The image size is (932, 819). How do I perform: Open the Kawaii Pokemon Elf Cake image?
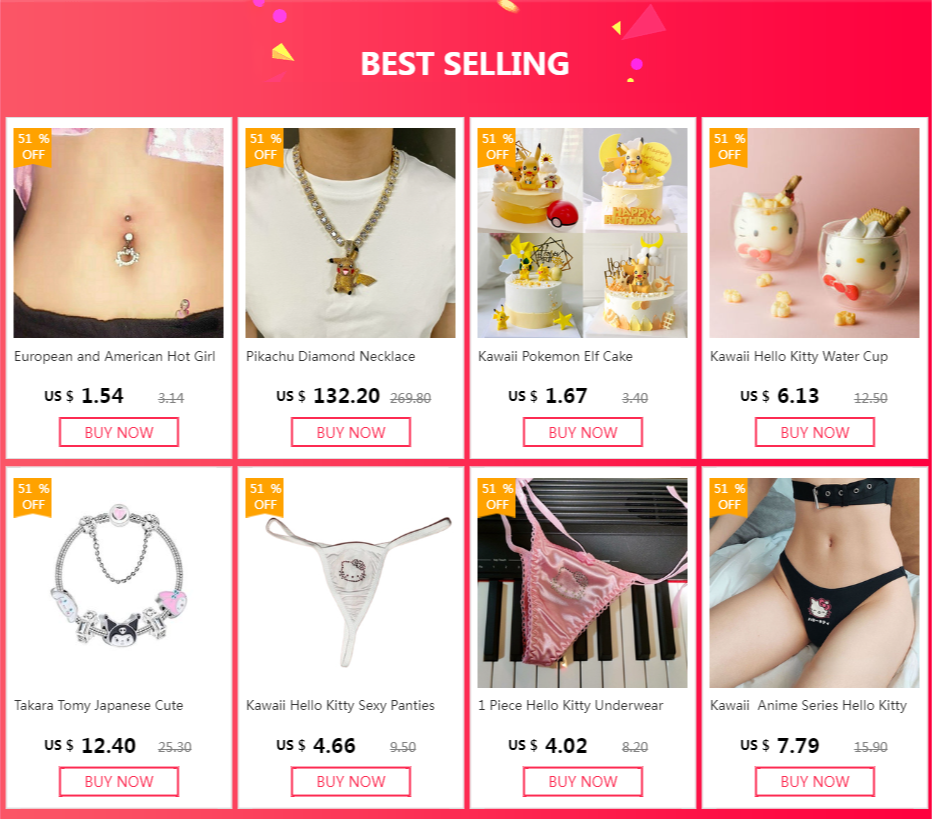point(582,232)
